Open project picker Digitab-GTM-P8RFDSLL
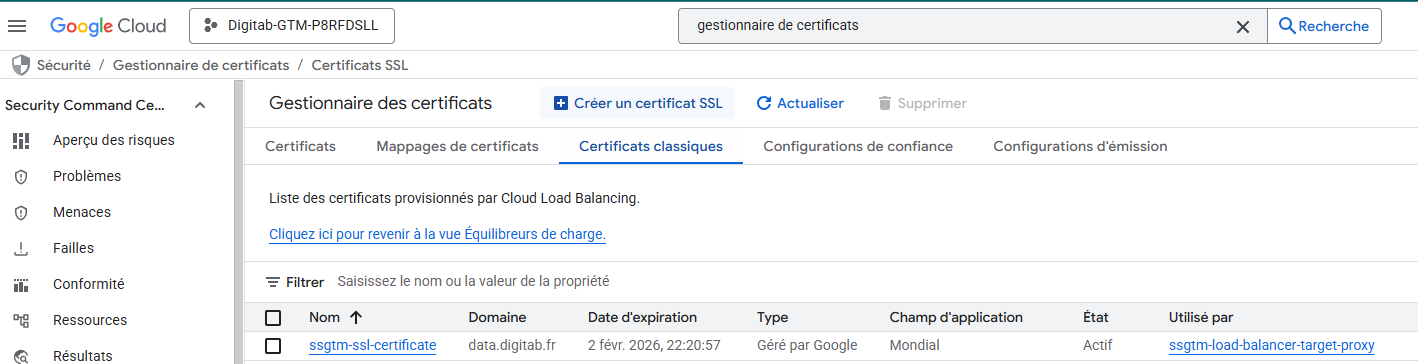This screenshot has height=364, width=1418. point(292,26)
